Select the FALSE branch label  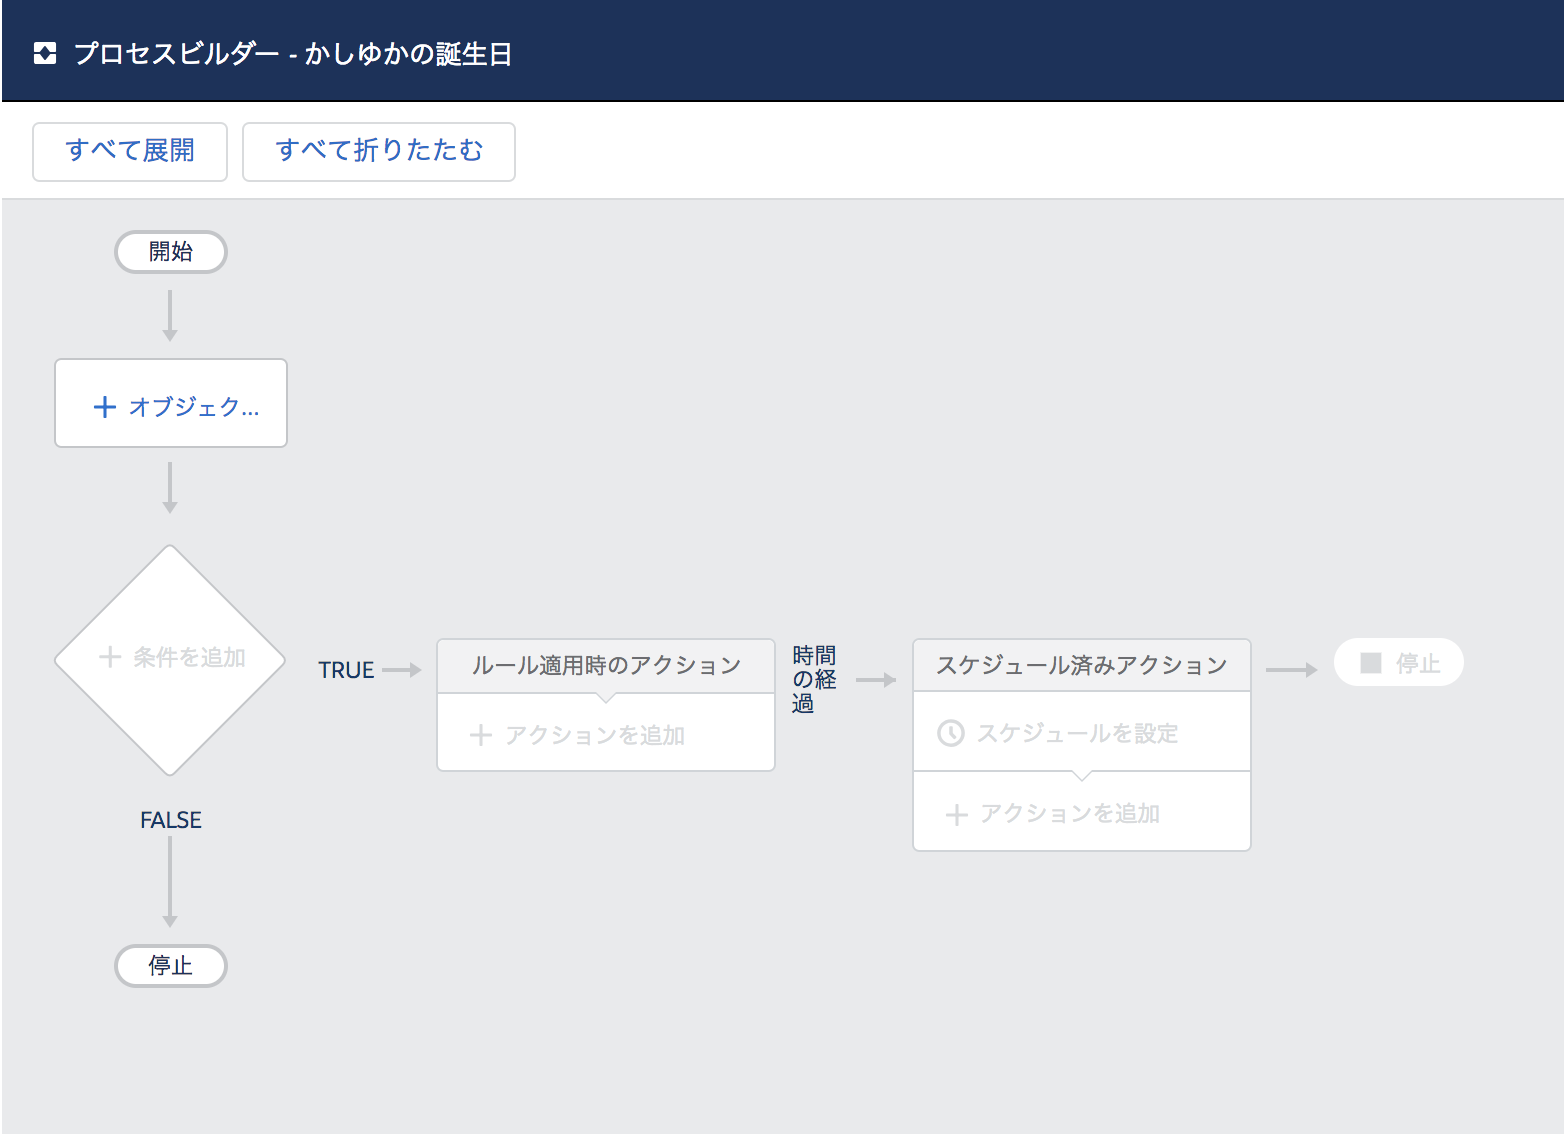[x=171, y=820]
